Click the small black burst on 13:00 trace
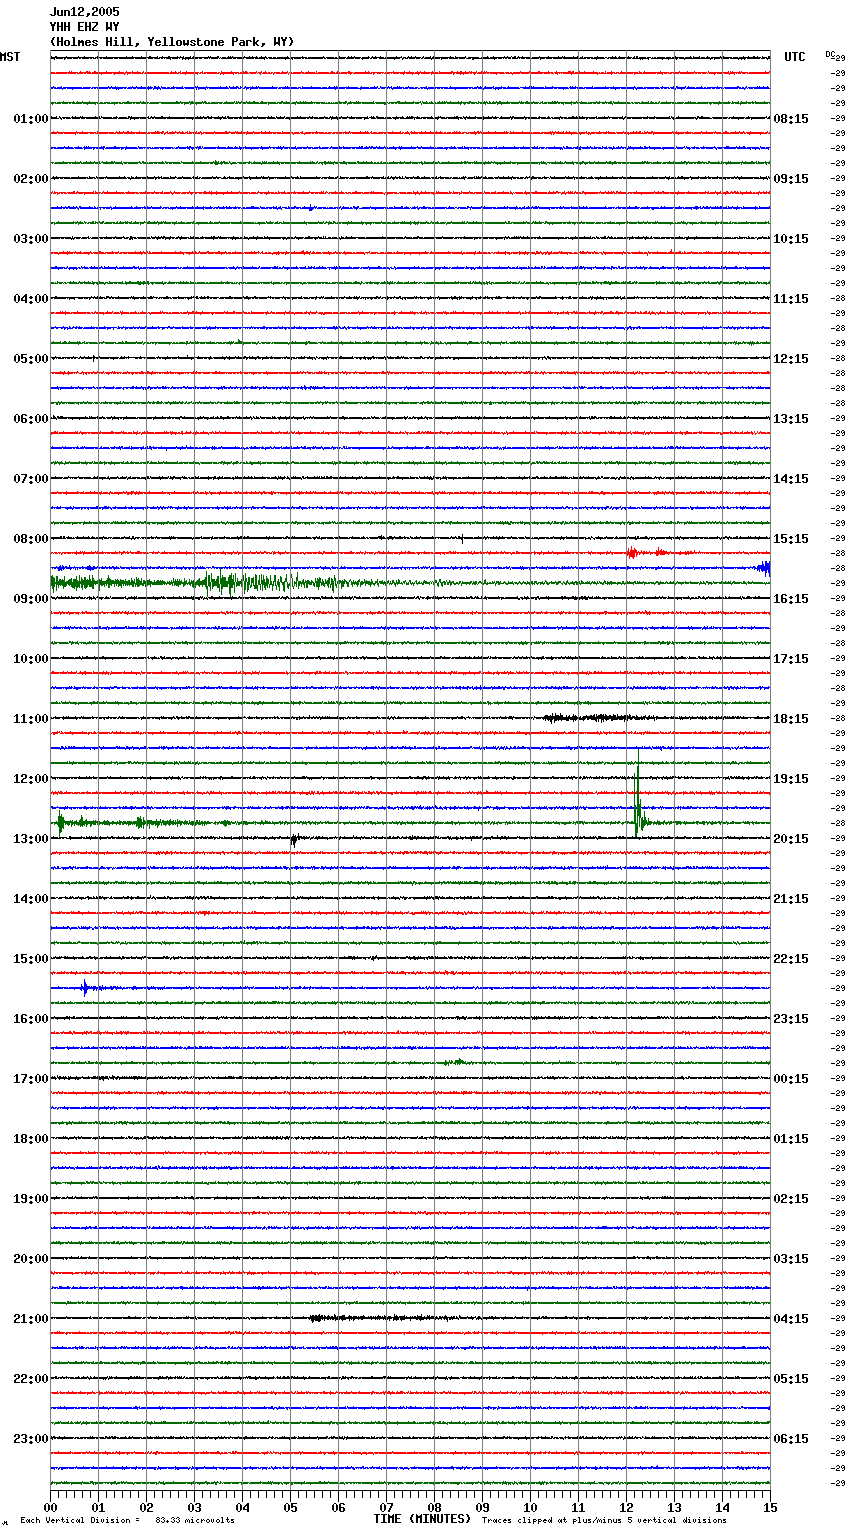Image resolution: width=850 pixels, height=1534 pixels. pos(293,840)
